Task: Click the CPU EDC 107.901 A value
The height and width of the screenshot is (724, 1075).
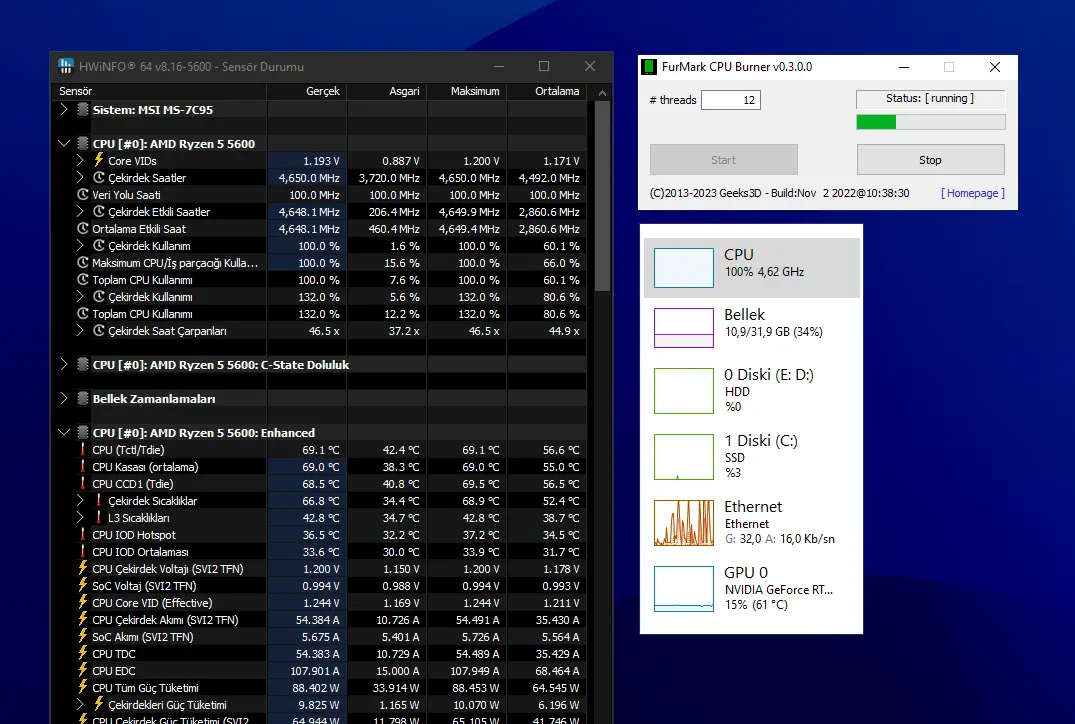Action: (x=315, y=671)
